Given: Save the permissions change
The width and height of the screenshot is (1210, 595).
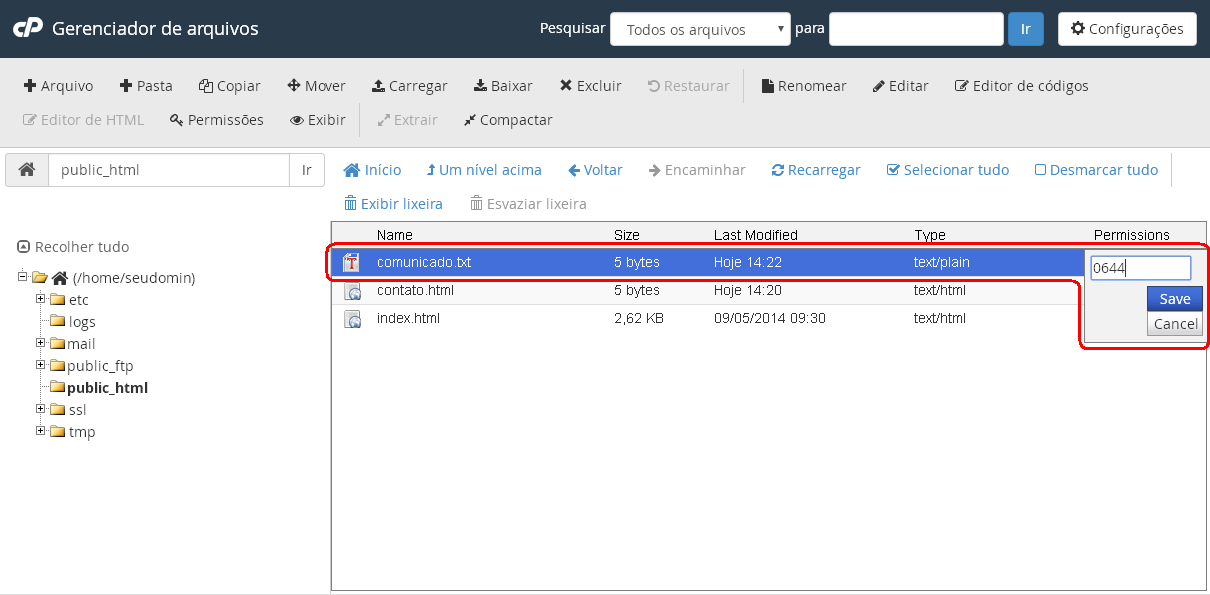Looking at the screenshot, I should 1175,299.
